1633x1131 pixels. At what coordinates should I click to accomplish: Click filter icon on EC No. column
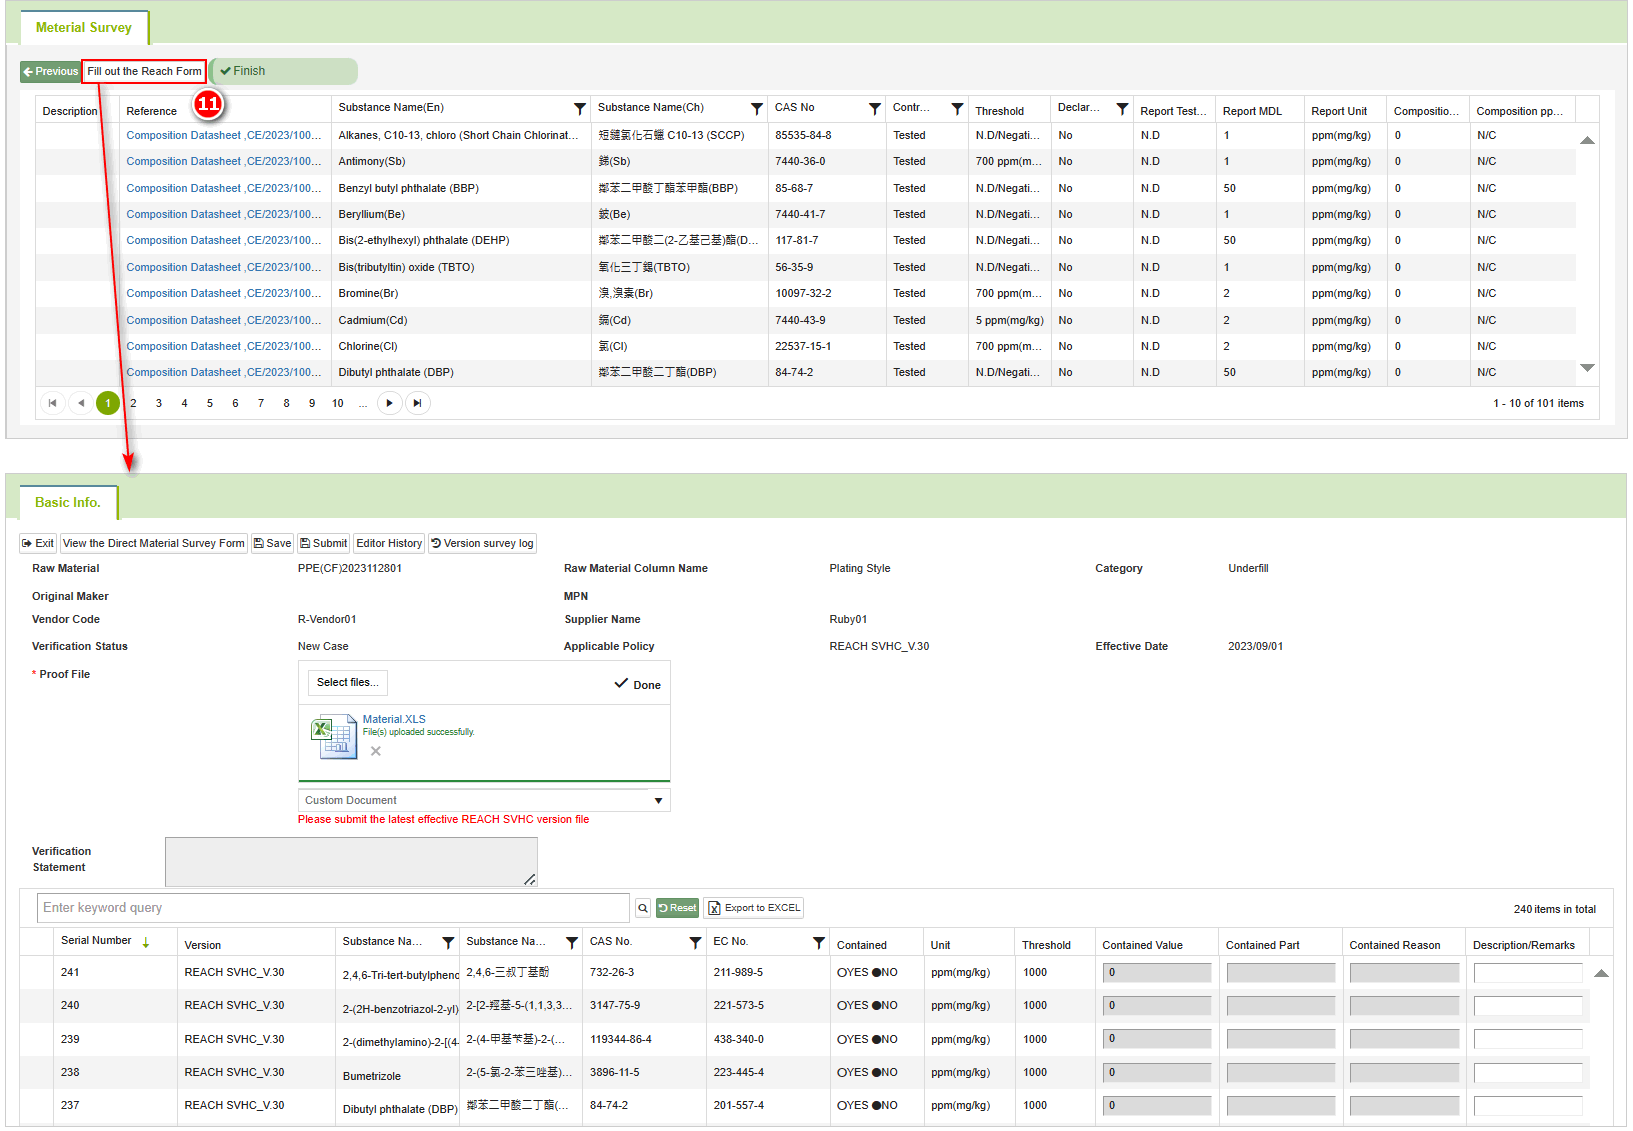[818, 943]
